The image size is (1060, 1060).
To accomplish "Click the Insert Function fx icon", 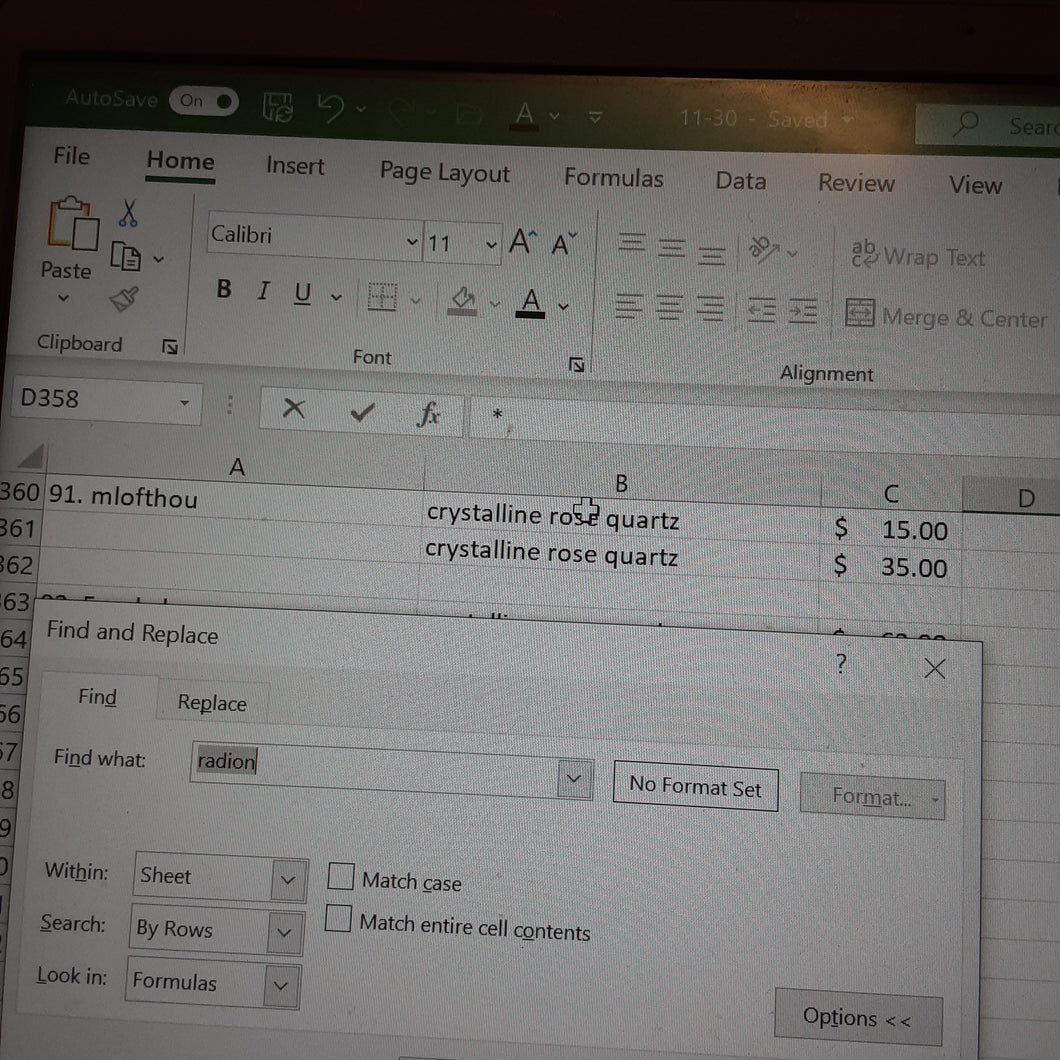I will tap(429, 413).
